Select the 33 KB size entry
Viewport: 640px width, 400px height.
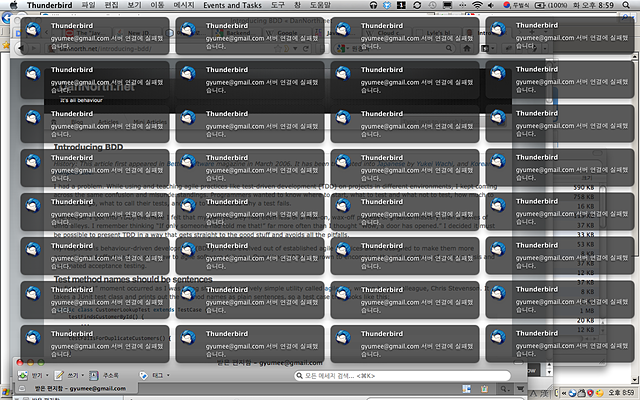coord(585,234)
